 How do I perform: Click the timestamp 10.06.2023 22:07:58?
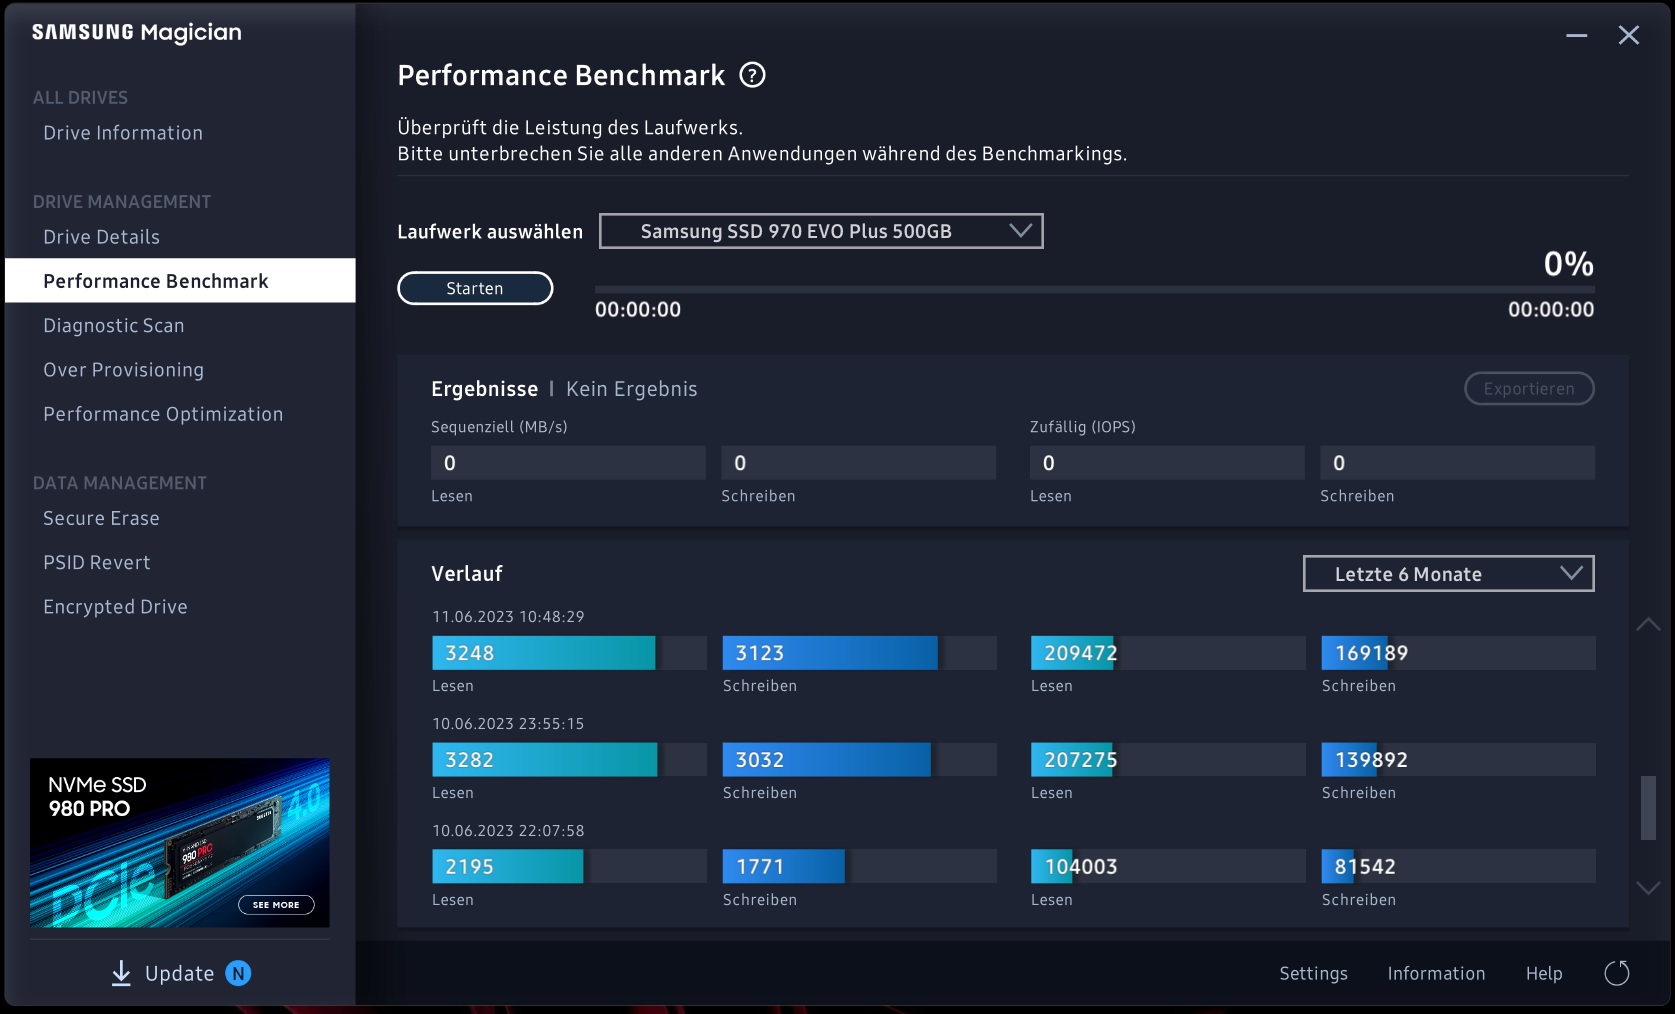pyautogui.click(x=508, y=831)
